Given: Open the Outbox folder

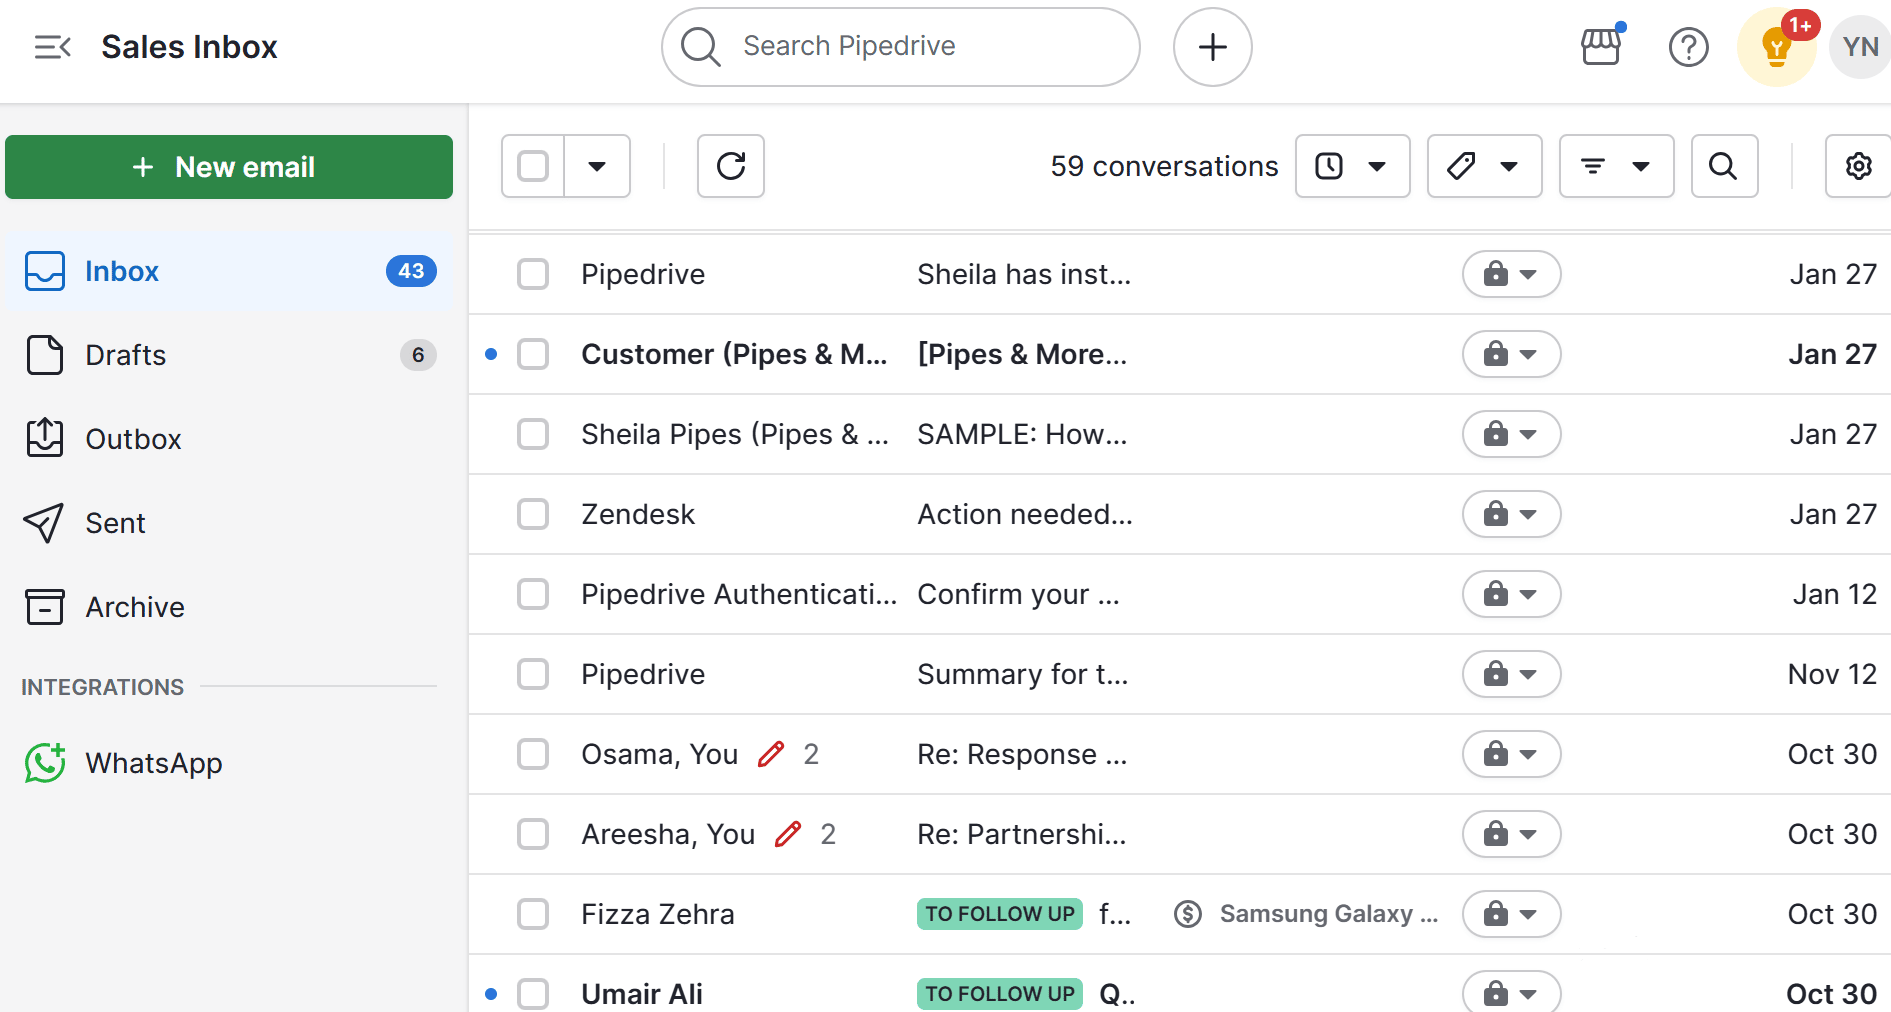Looking at the screenshot, I should click(x=229, y=439).
